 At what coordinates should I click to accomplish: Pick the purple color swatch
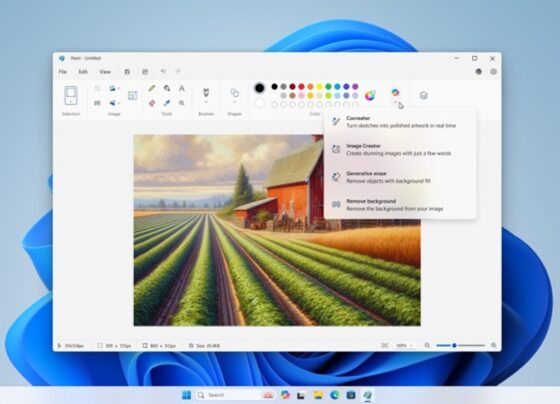(x=355, y=86)
